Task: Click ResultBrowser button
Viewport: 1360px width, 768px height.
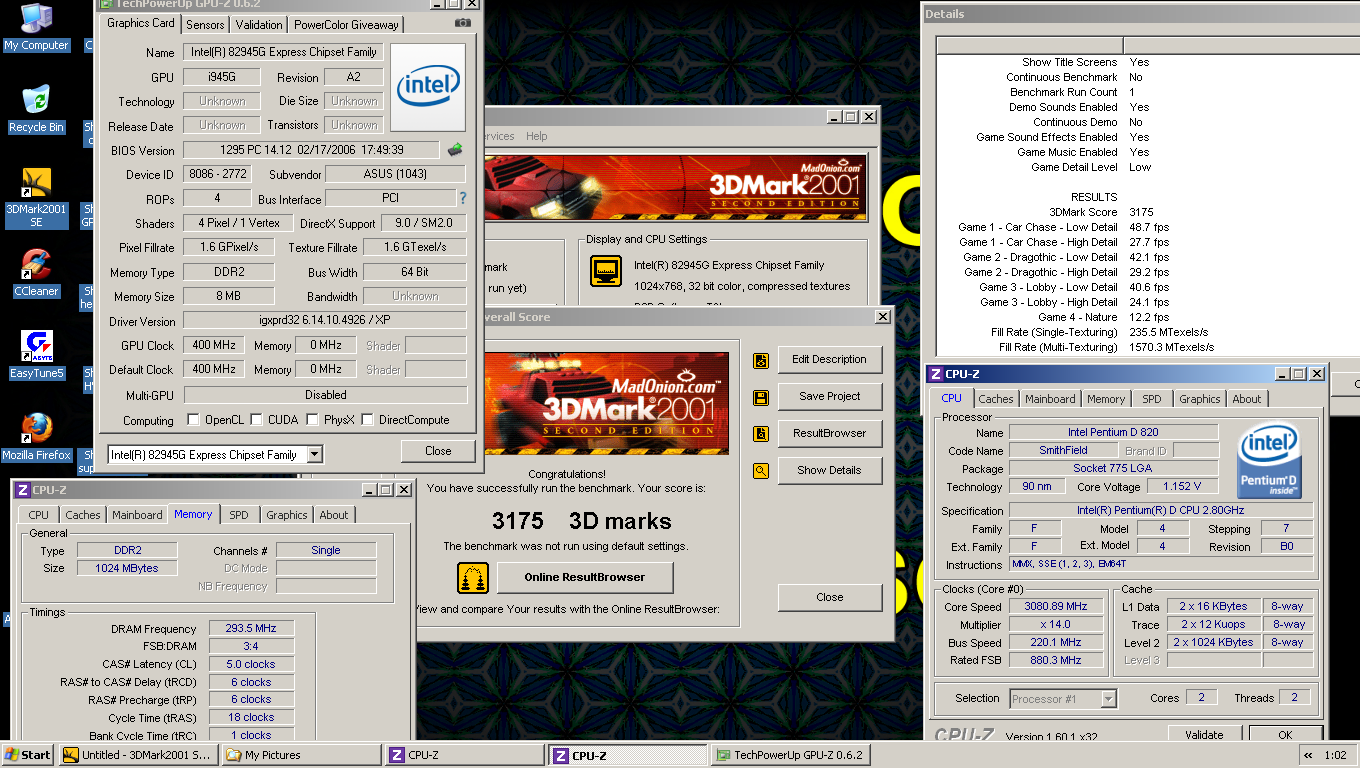Action: click(x=829, y=434)
